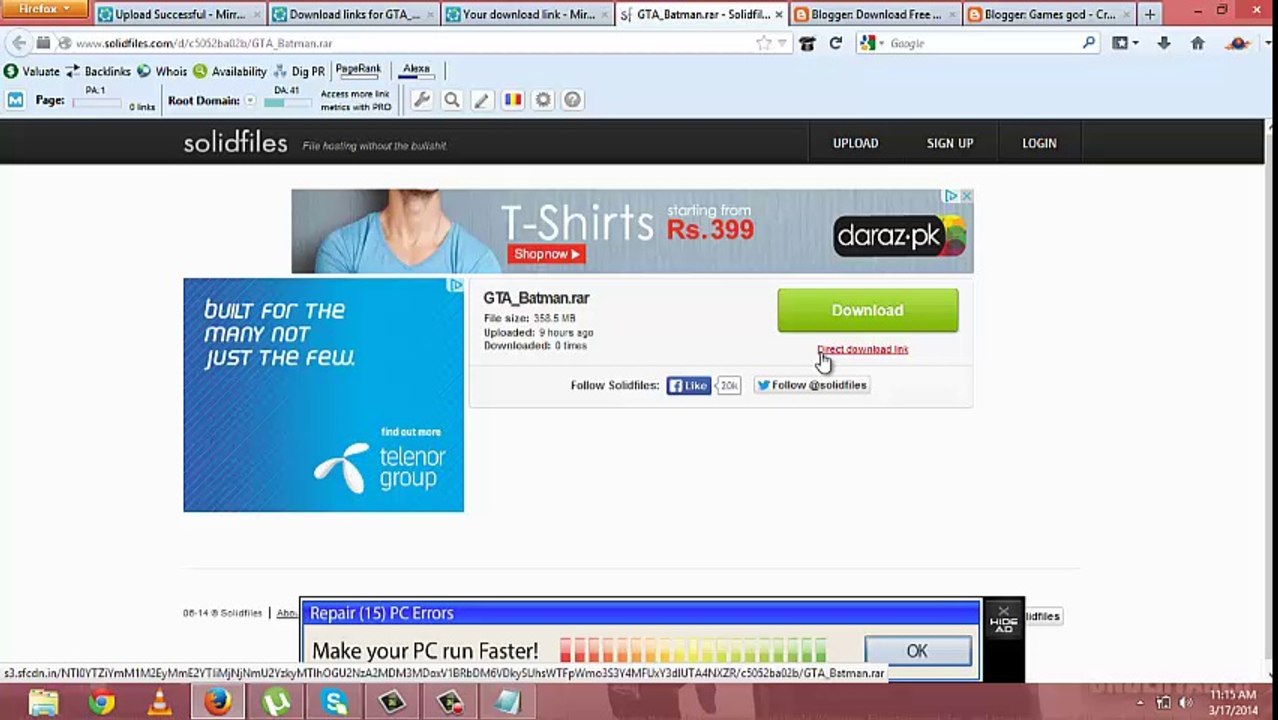Launch Google Chrome from taskbar
The height and width of the screenshot is (720, 1278).
coord(101,703)
